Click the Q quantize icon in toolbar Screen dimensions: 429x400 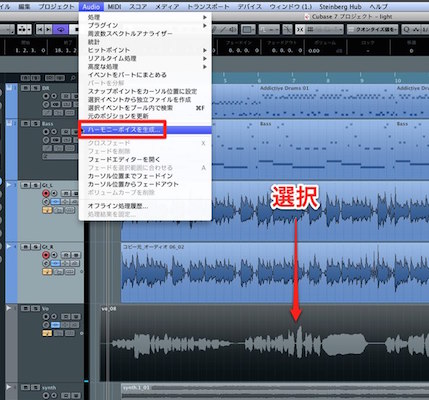pyautogui.click(x=406, y=30)
